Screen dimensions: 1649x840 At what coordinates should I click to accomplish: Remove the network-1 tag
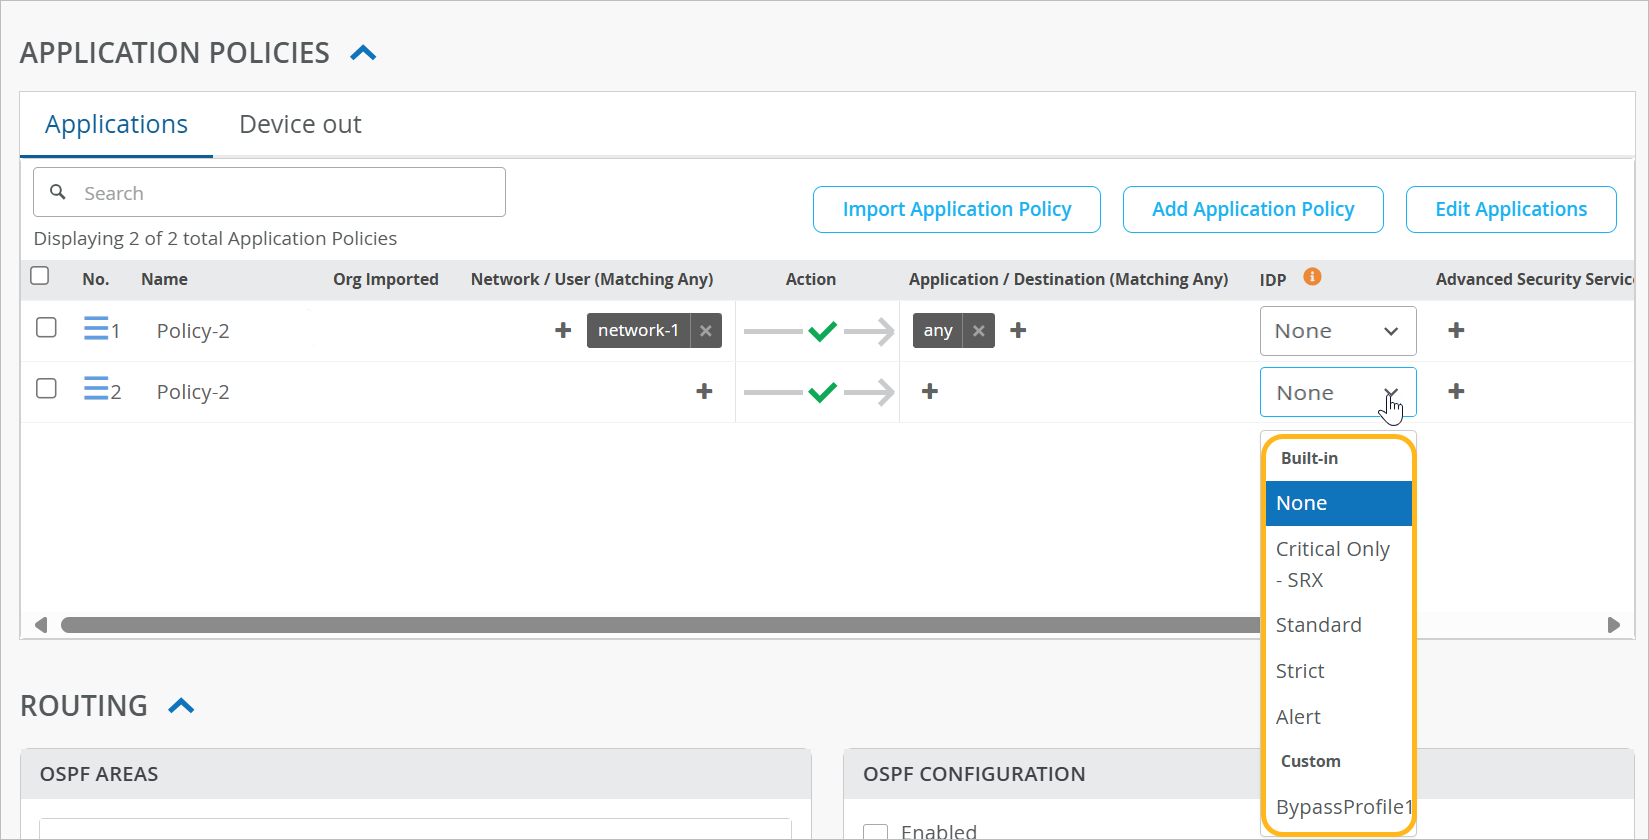coord(706,331)
